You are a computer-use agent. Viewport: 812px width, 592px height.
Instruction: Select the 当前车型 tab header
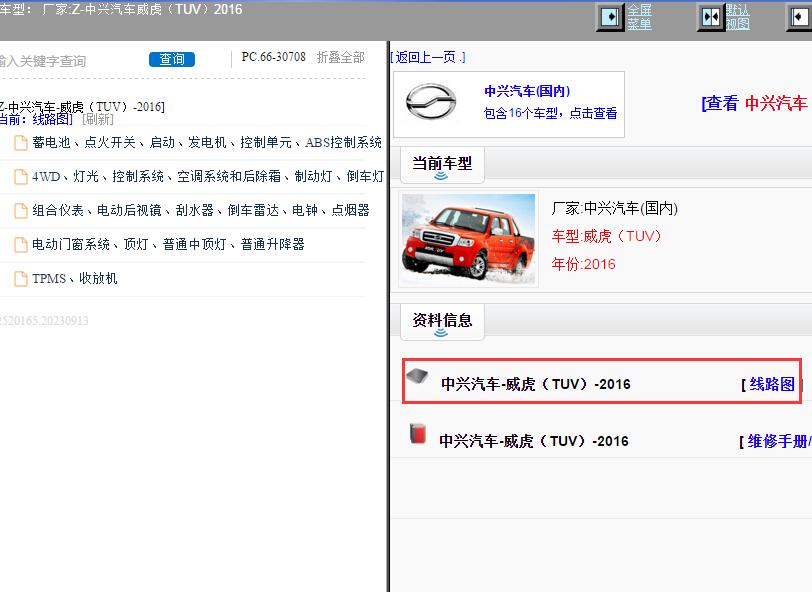pos(442,164)
